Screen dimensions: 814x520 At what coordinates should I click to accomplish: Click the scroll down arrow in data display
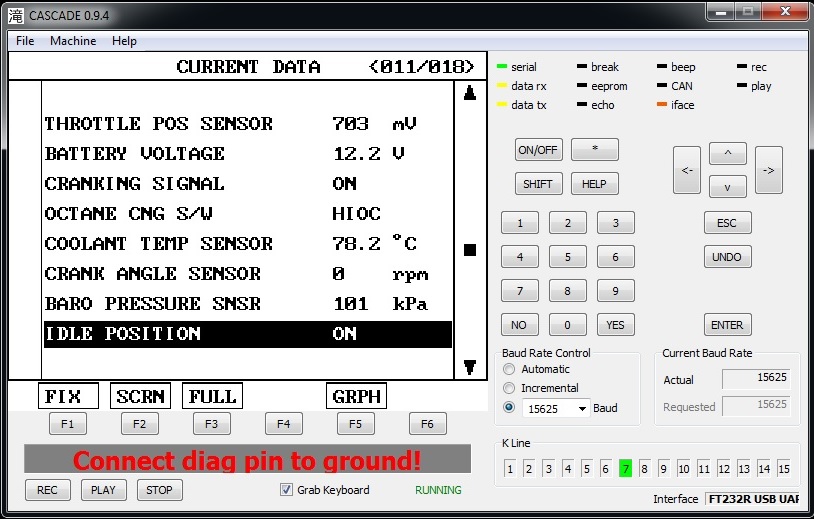[470, 367]
